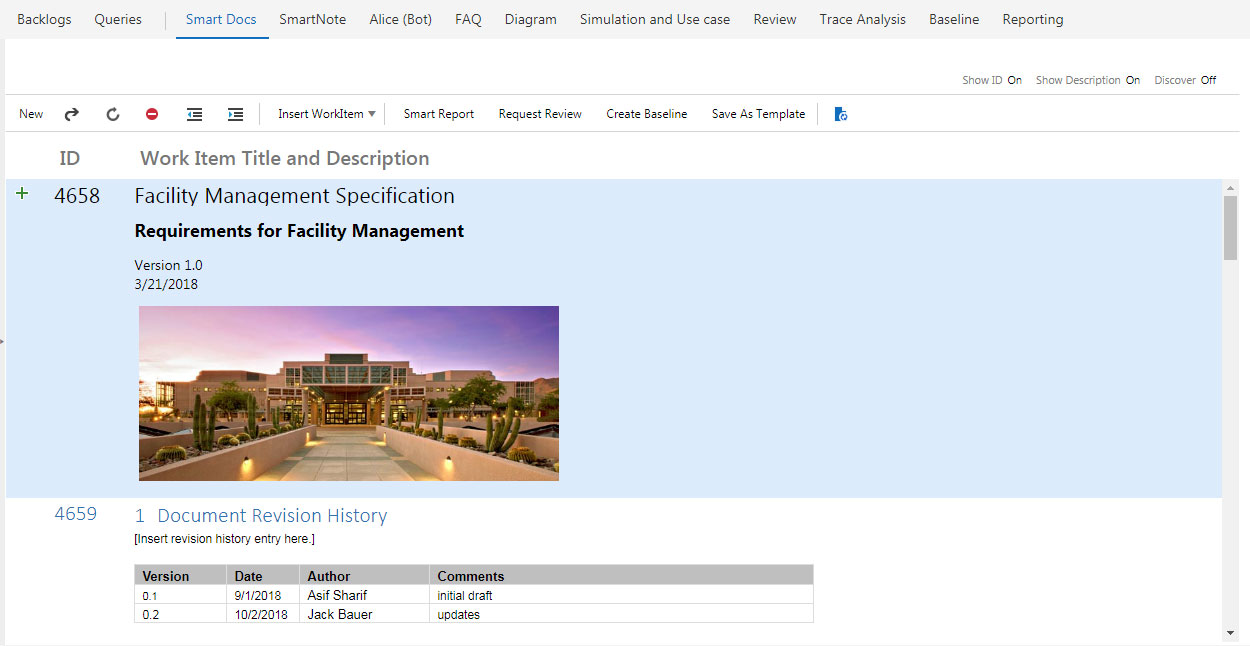Click Request Review in the toolbar
The width and height of the screenshot is (1250, 646).
(x=540, y=114)
